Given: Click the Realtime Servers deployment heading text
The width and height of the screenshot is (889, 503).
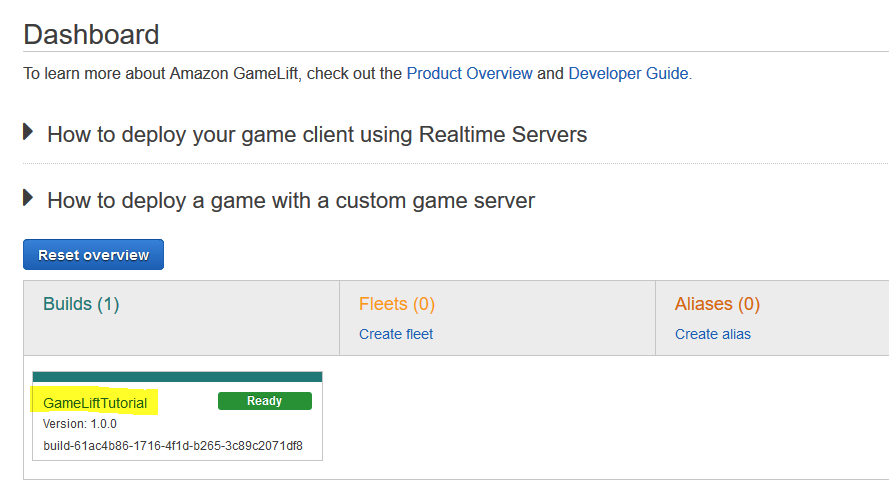Looking at the screenshot, I should [x=316, y=134].
